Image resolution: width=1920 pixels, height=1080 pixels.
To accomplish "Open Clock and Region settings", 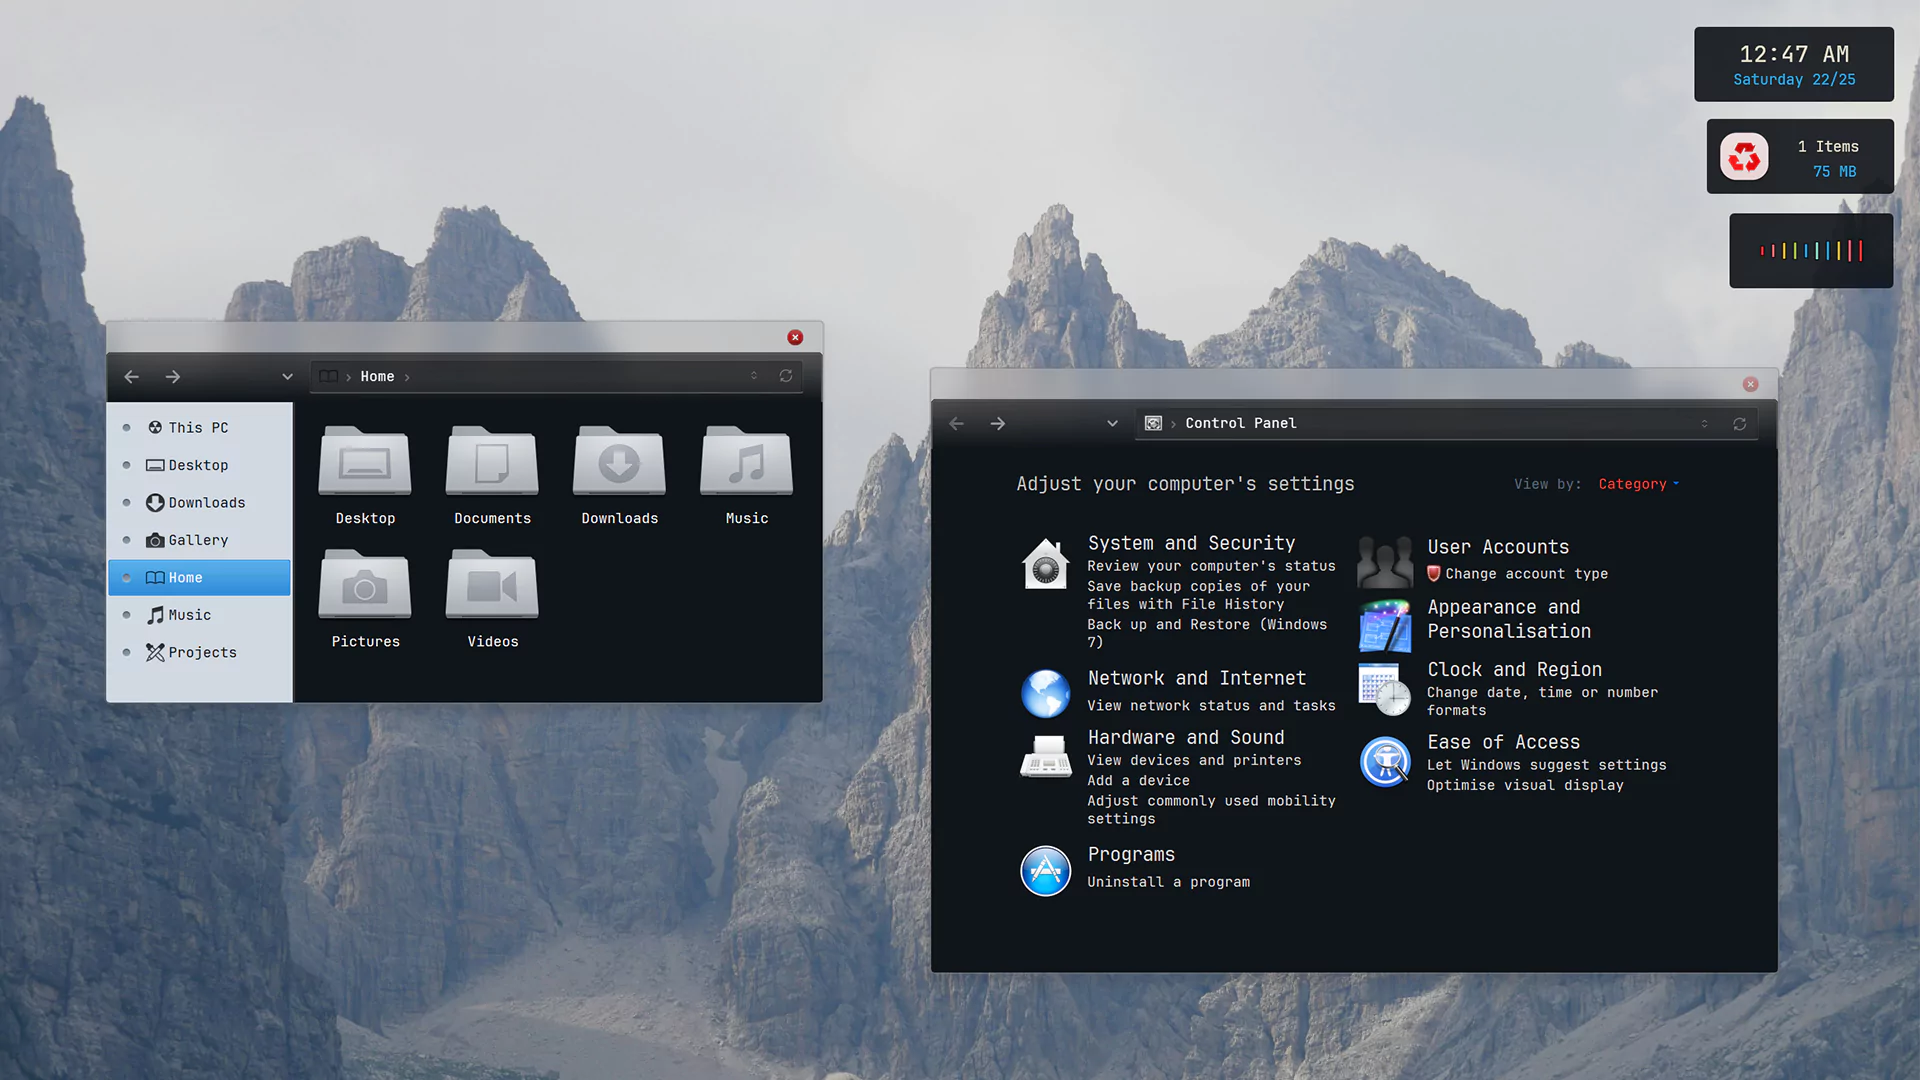I will tap(1514, 669).
